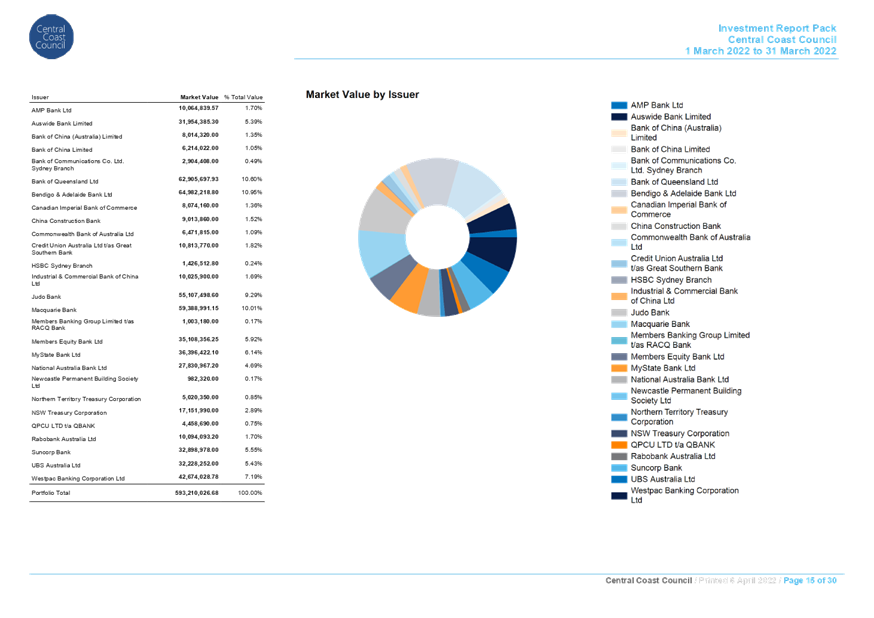Click the 'China Construction Bank' table row name
Screen dimensions: 874x618
(x=66, y=221)
